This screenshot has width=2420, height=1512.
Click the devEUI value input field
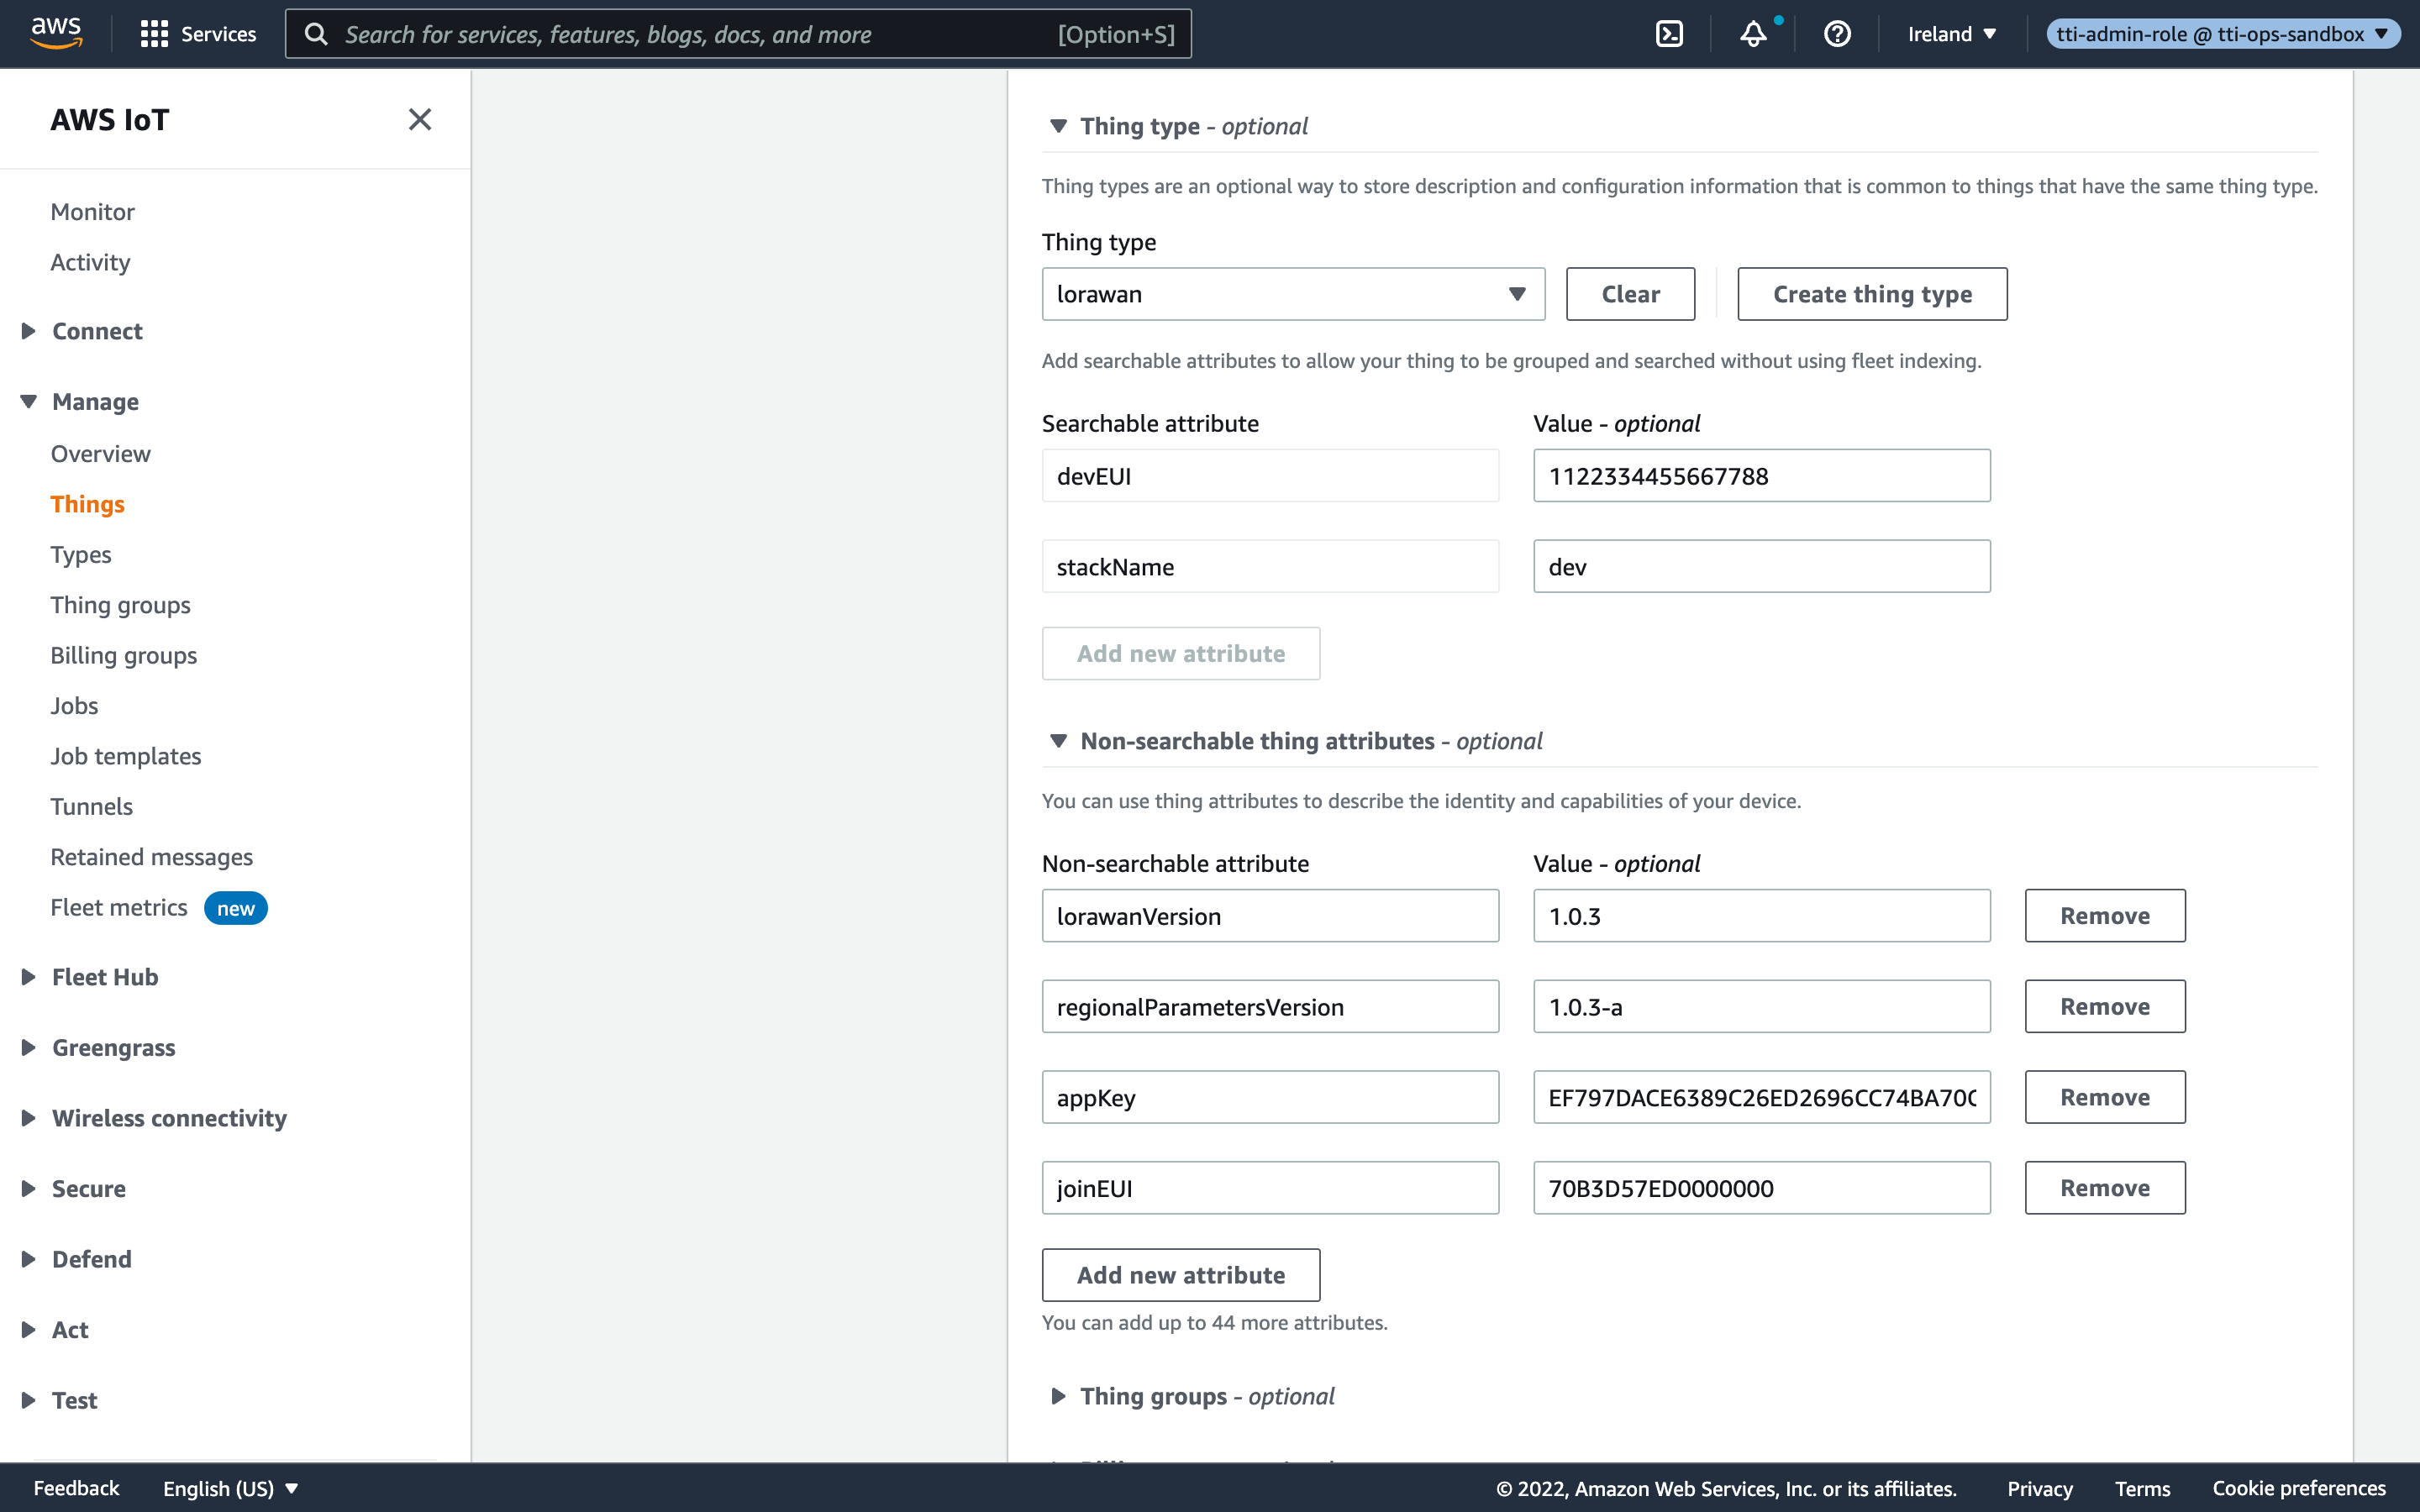[1761, 476]
